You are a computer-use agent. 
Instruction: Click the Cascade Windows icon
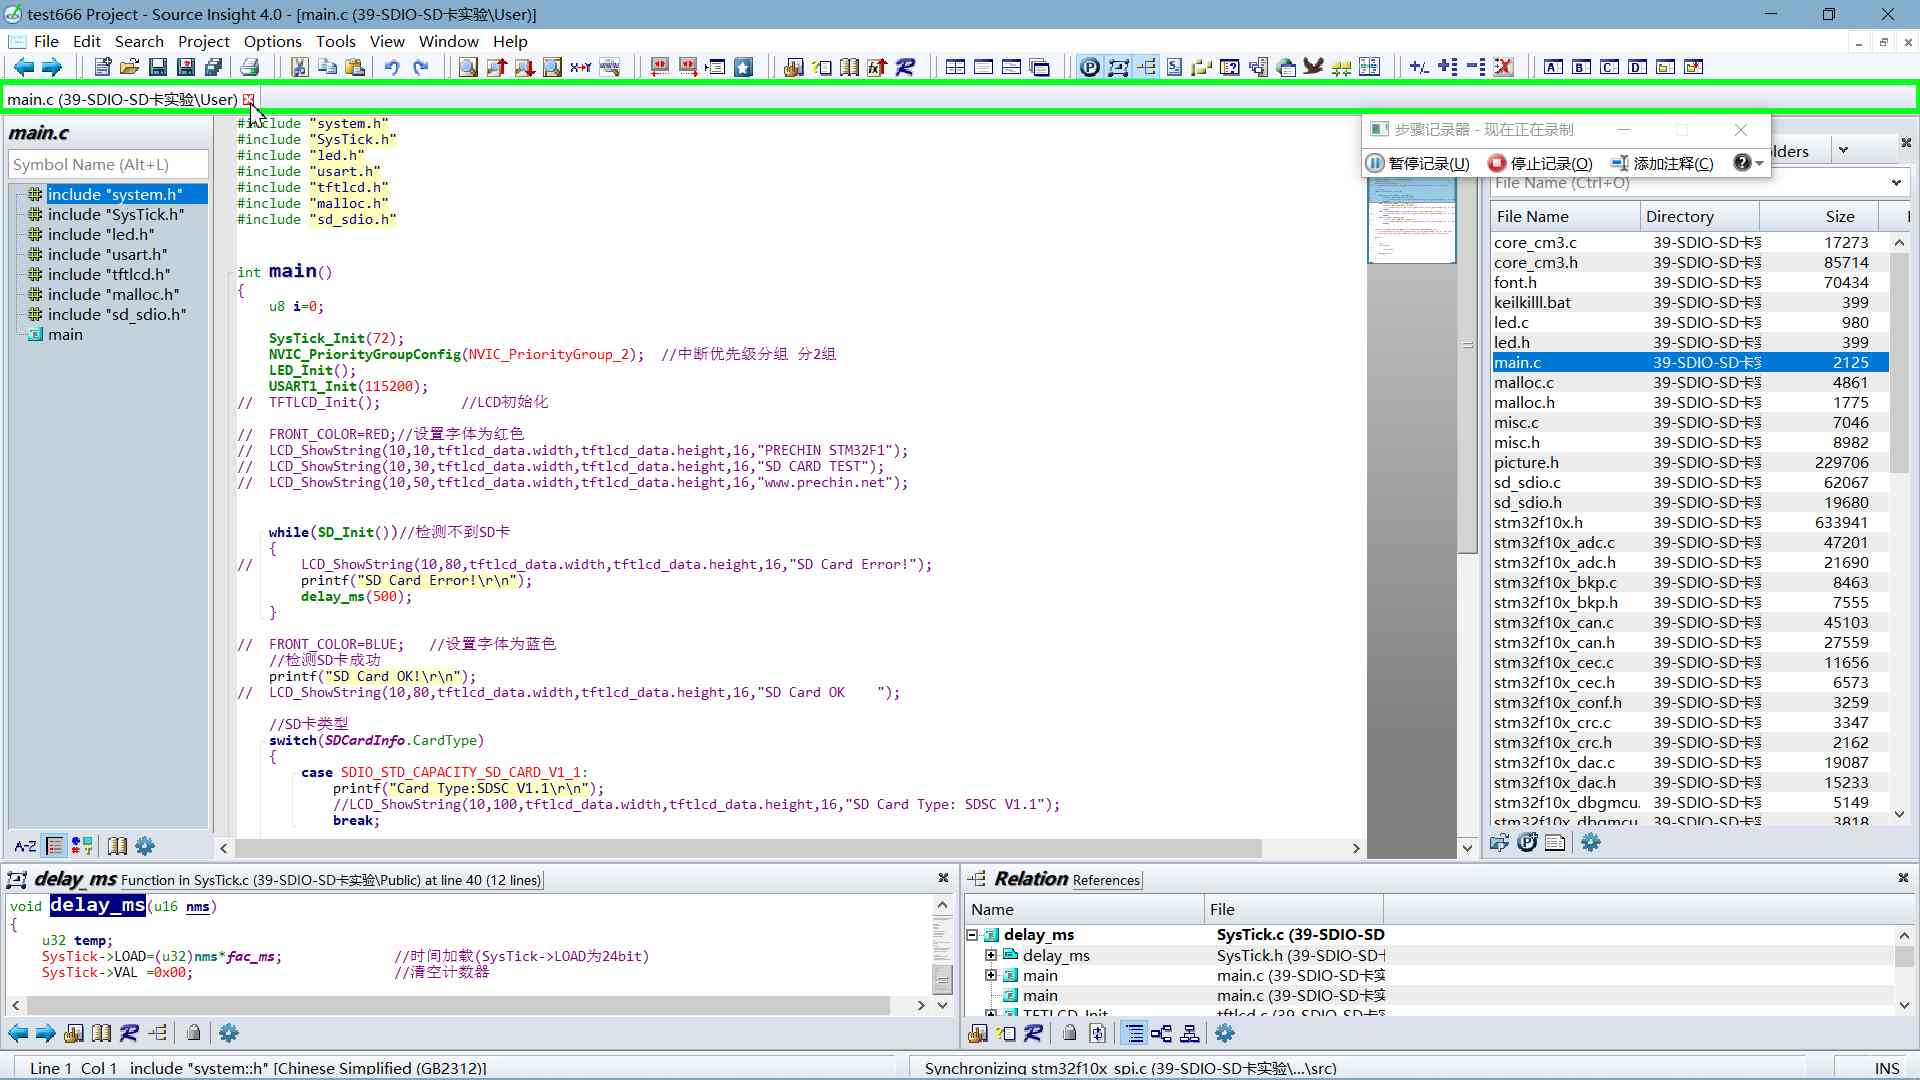[x=1040, y=67]
